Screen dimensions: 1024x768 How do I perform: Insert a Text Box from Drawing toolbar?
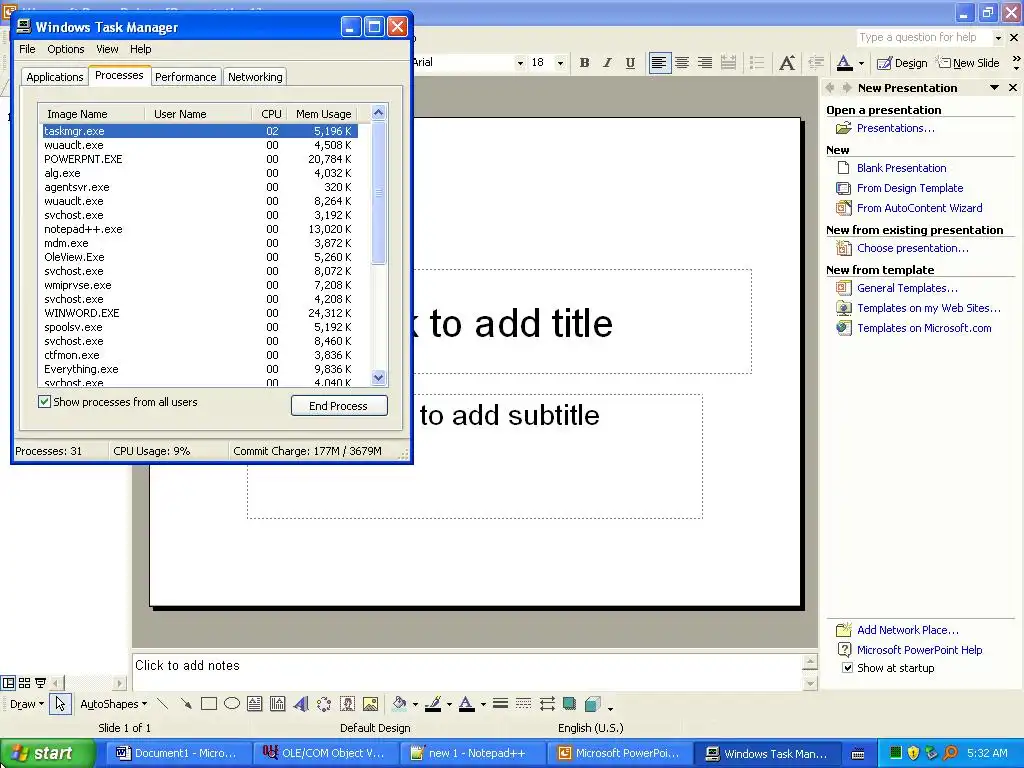[255, 704]
